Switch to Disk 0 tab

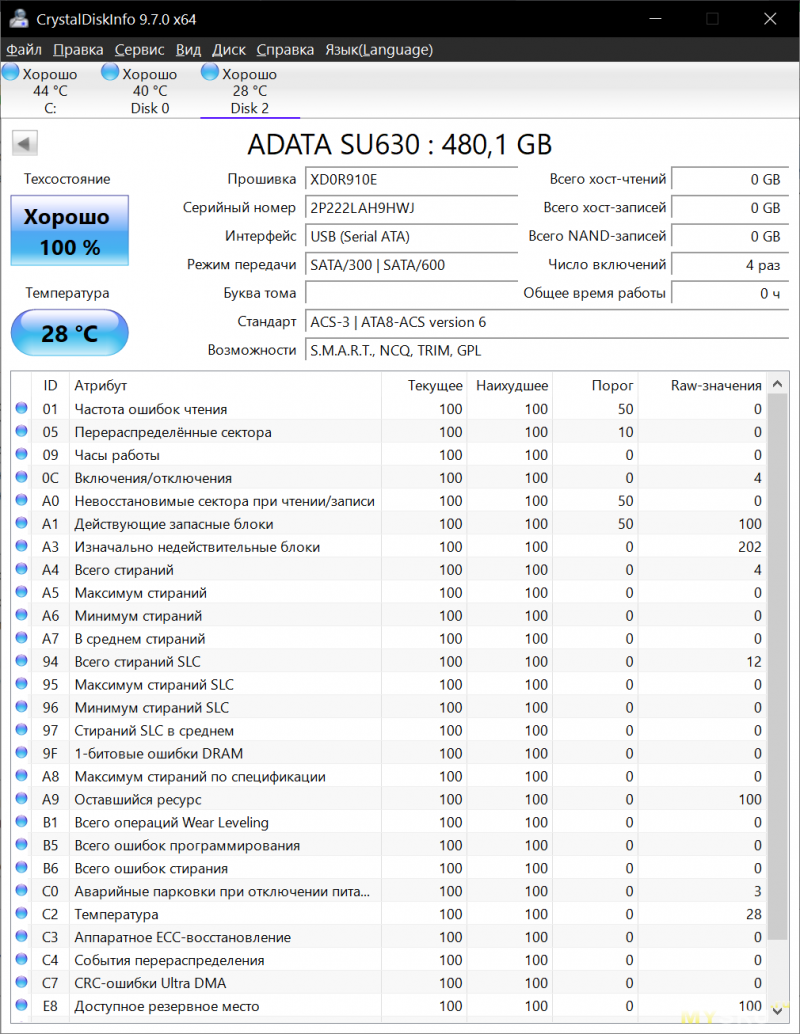pos(150,91)
